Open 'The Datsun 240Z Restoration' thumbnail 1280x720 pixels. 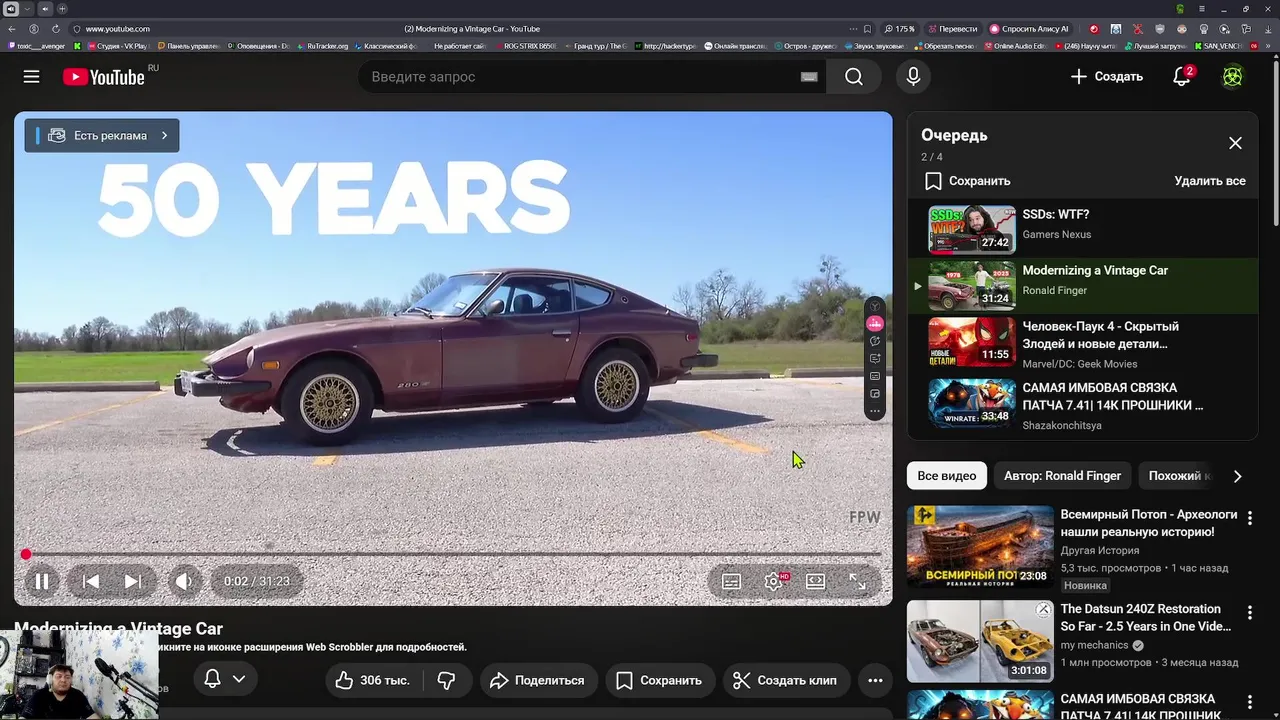pyautogui.click(x=980, y=641)
